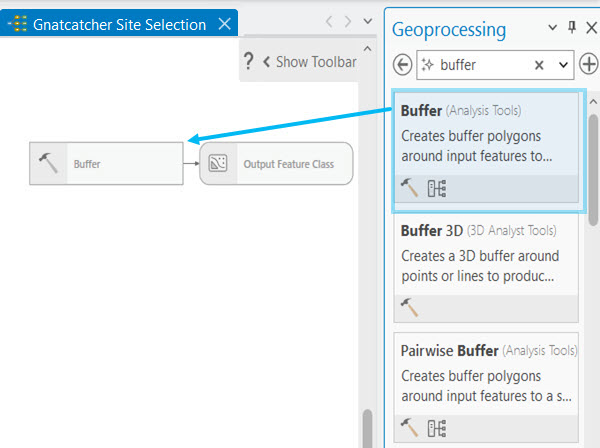Open the Pairwise Buffer tool result

coord(485,375)
